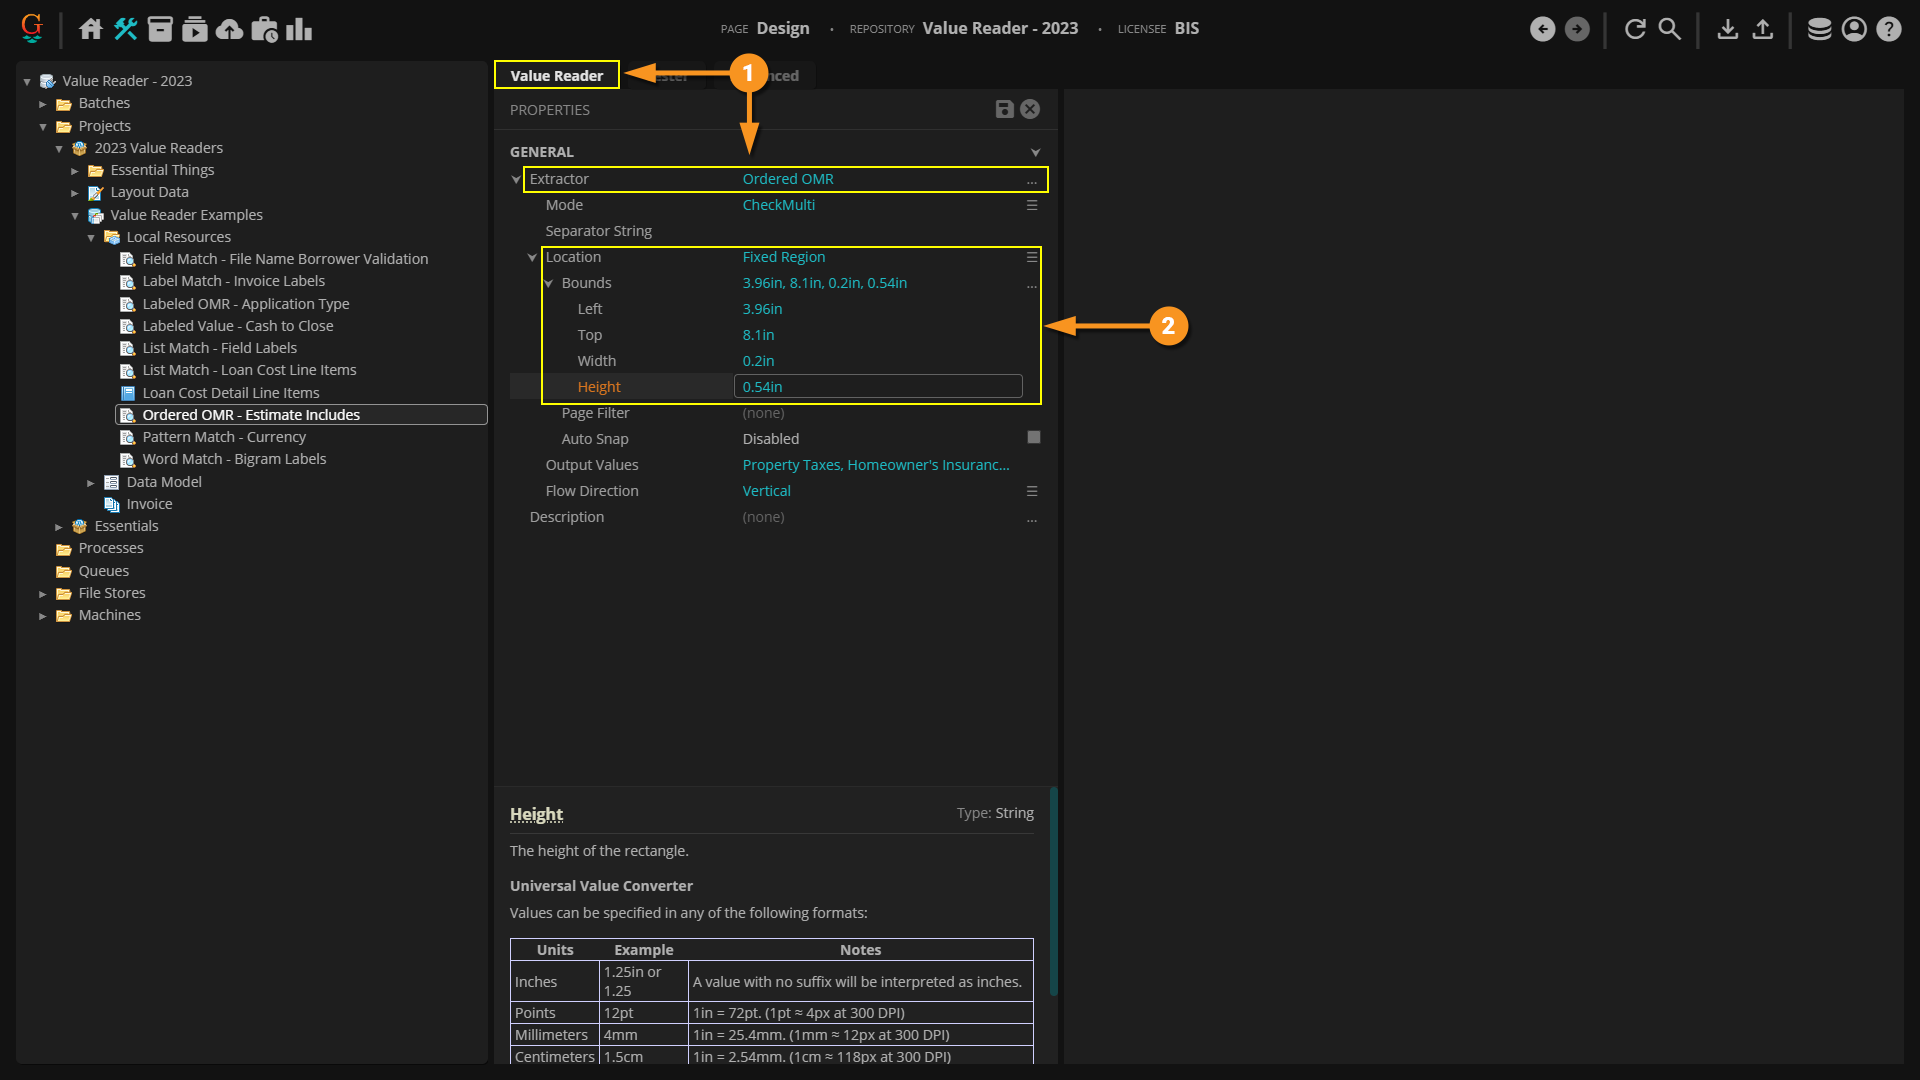Click the cloud upload icon

230,29
